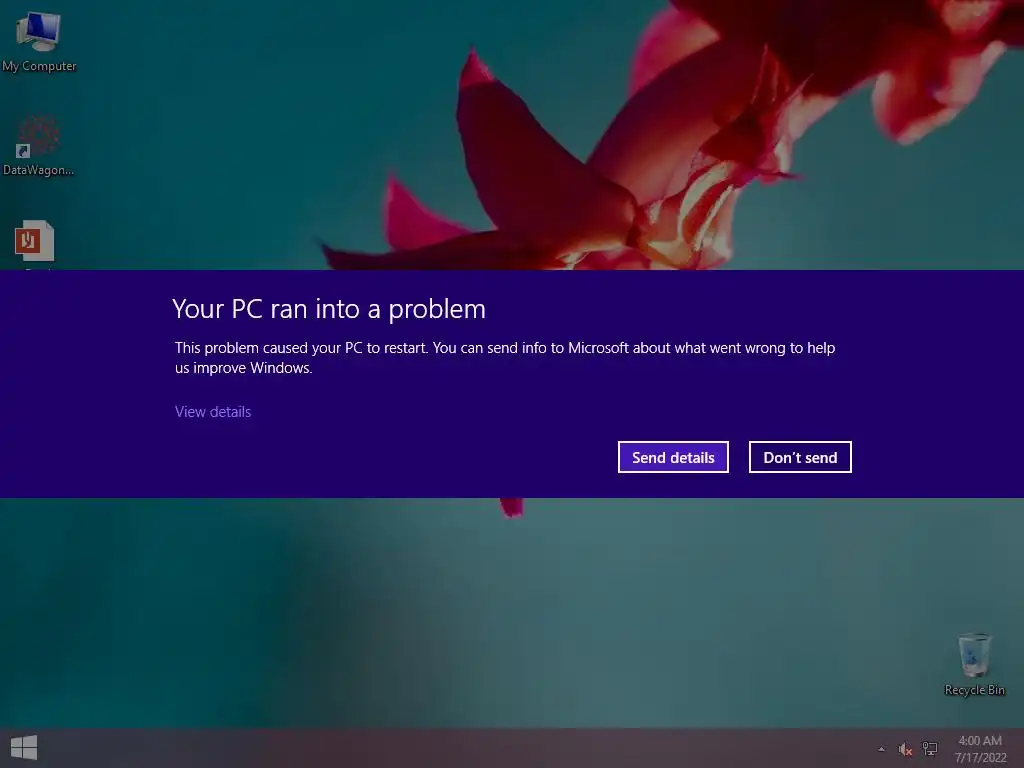Select the red document icon on the desktop

[x=35, y=241]
